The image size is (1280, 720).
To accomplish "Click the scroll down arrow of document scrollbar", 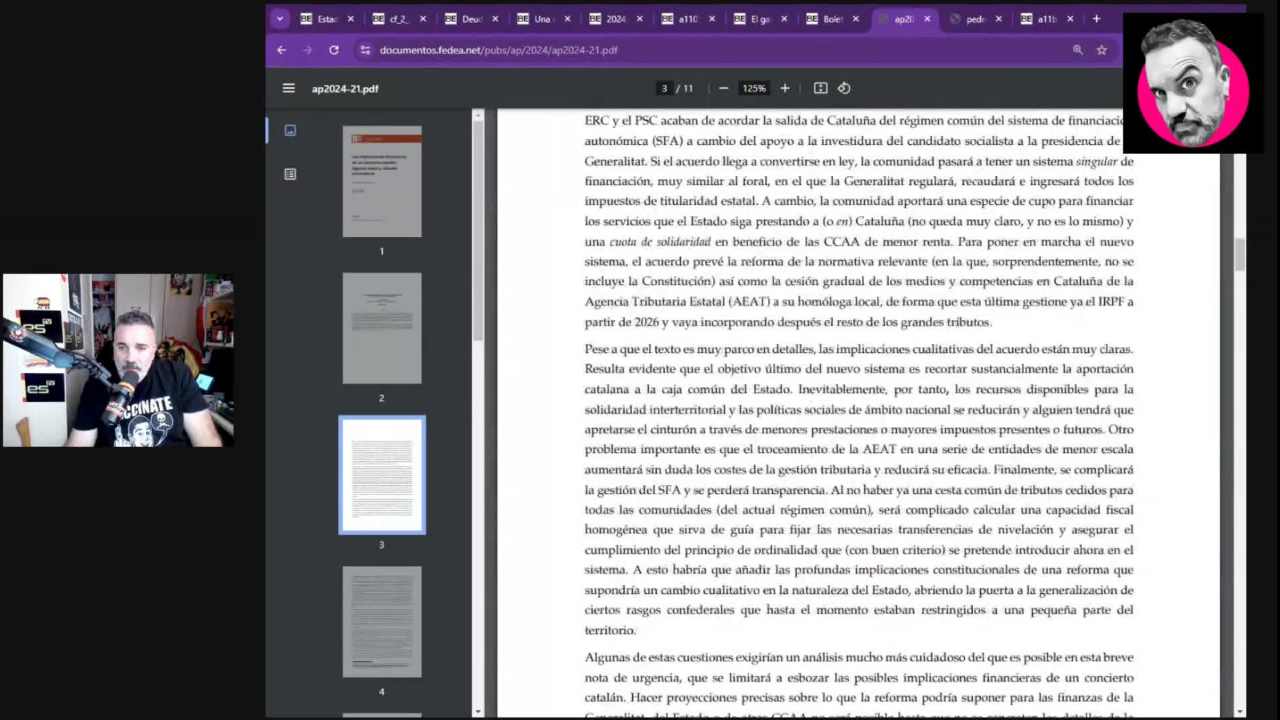I will [1240, 711].
